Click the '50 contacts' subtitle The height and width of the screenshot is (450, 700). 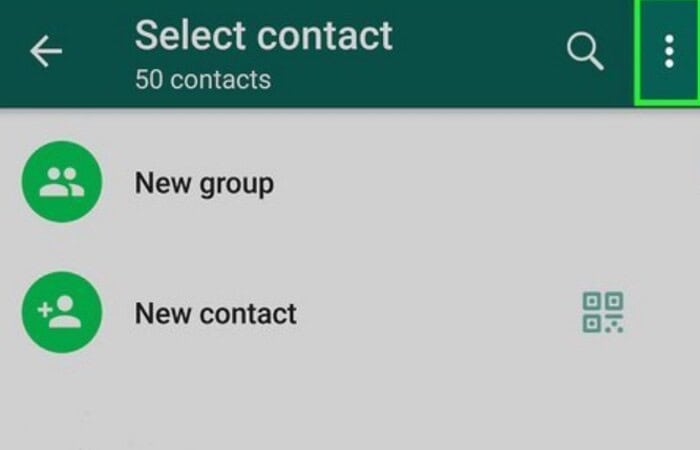(203, 79)
